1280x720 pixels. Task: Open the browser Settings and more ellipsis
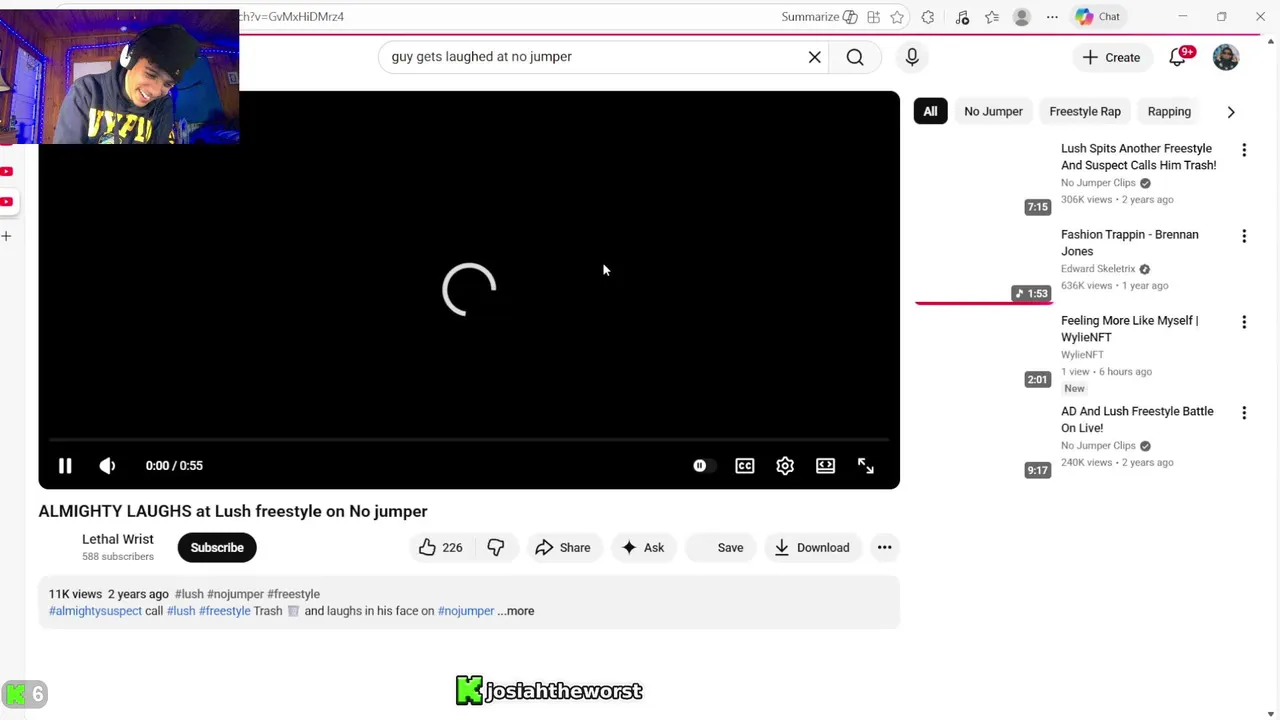[1052, 17]
